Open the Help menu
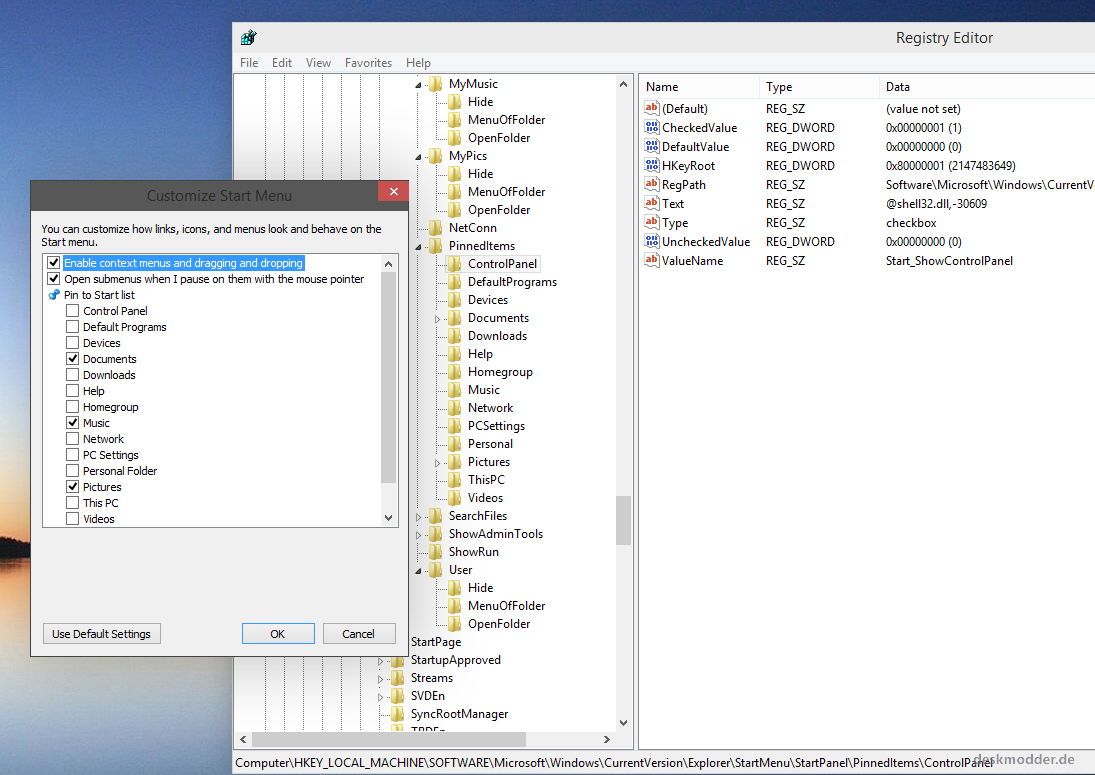The height and width of the screenshot is (775, 1095). click(x=418, y=63)
